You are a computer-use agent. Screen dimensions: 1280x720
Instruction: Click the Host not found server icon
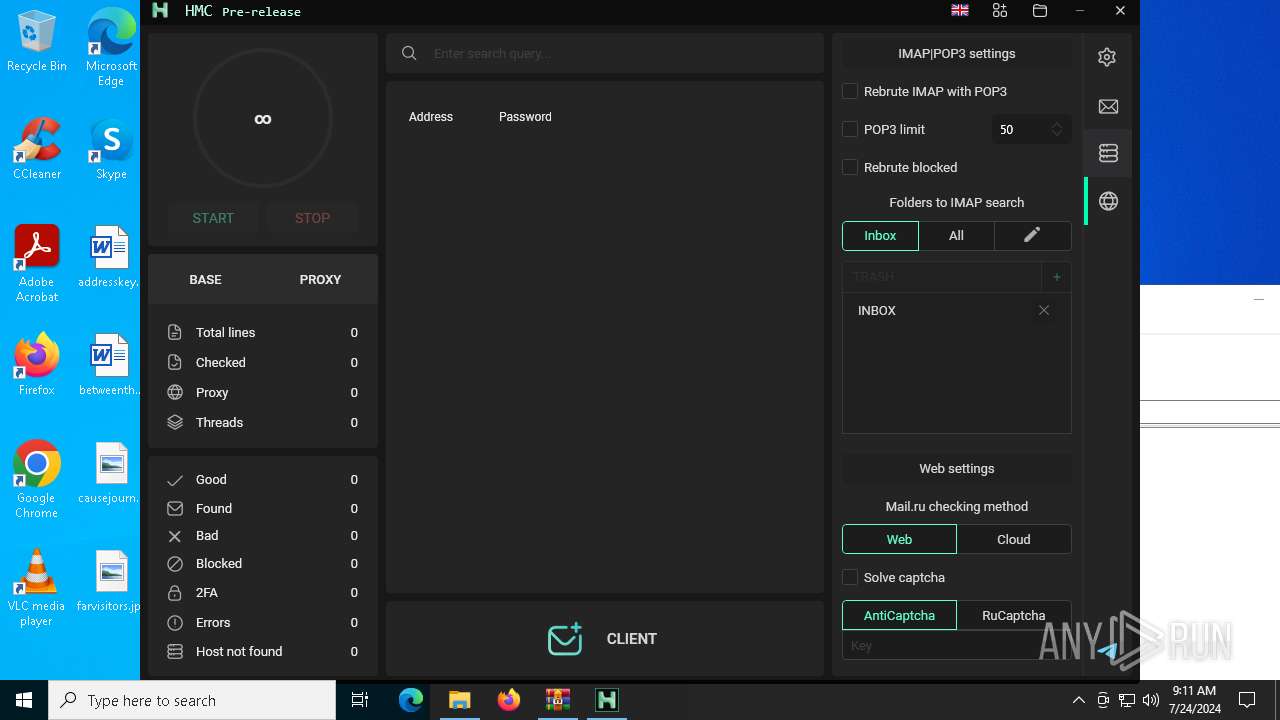click(175, 651)
